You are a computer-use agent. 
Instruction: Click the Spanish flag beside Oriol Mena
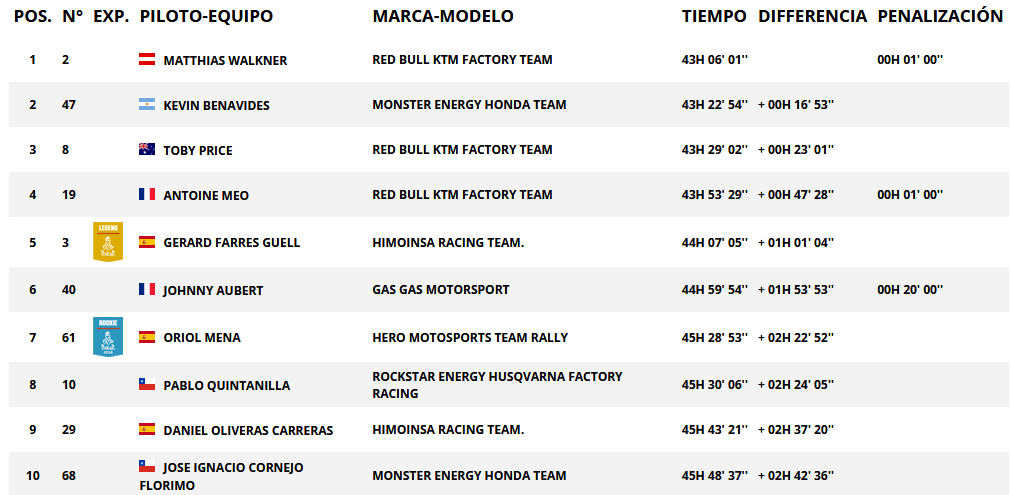click(x=147, y=336)
